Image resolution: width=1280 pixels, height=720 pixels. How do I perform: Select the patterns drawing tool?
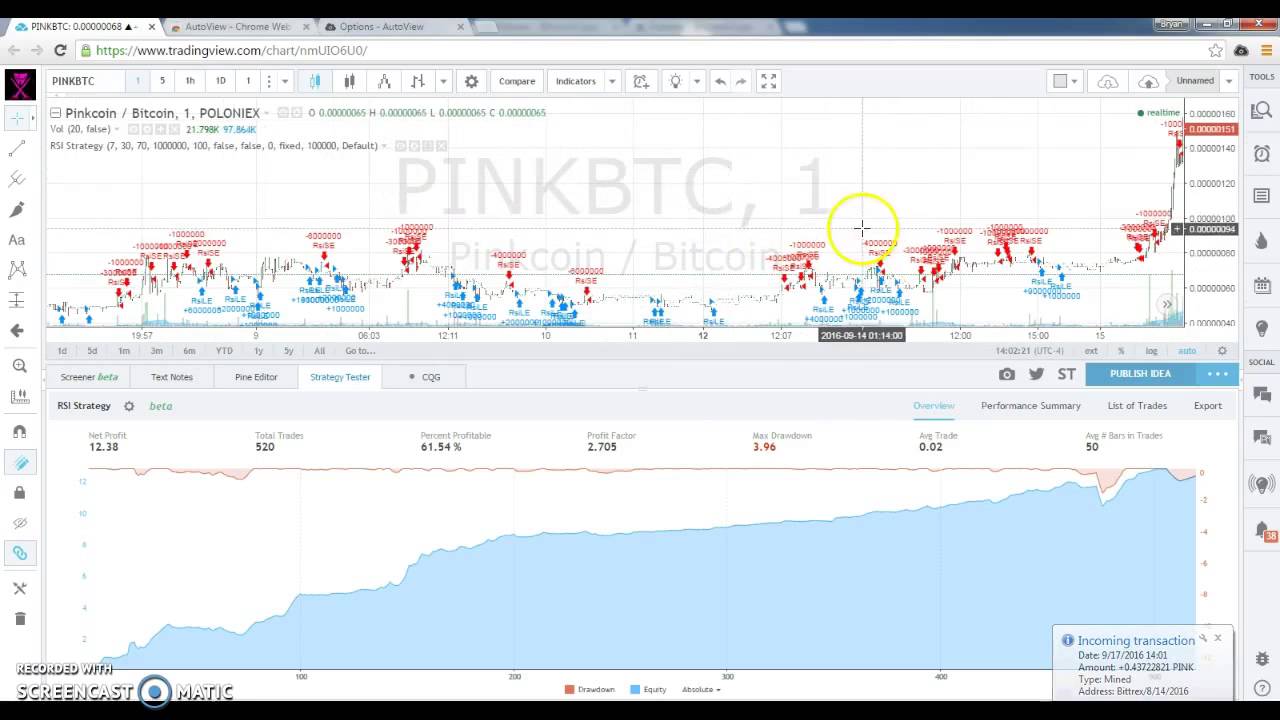tap(18, 269)
